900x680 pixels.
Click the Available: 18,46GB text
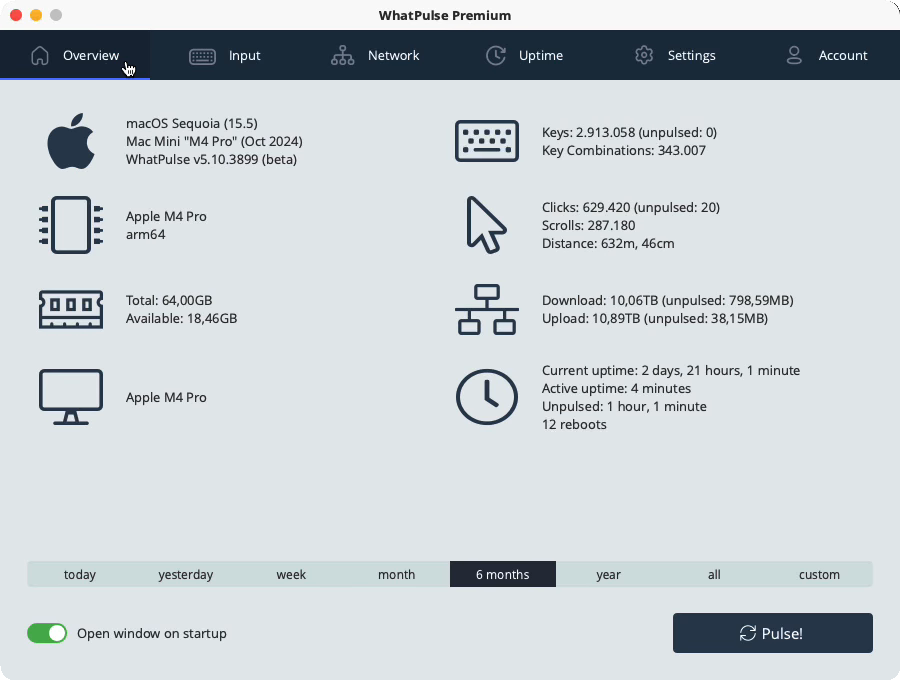point(181,318)
